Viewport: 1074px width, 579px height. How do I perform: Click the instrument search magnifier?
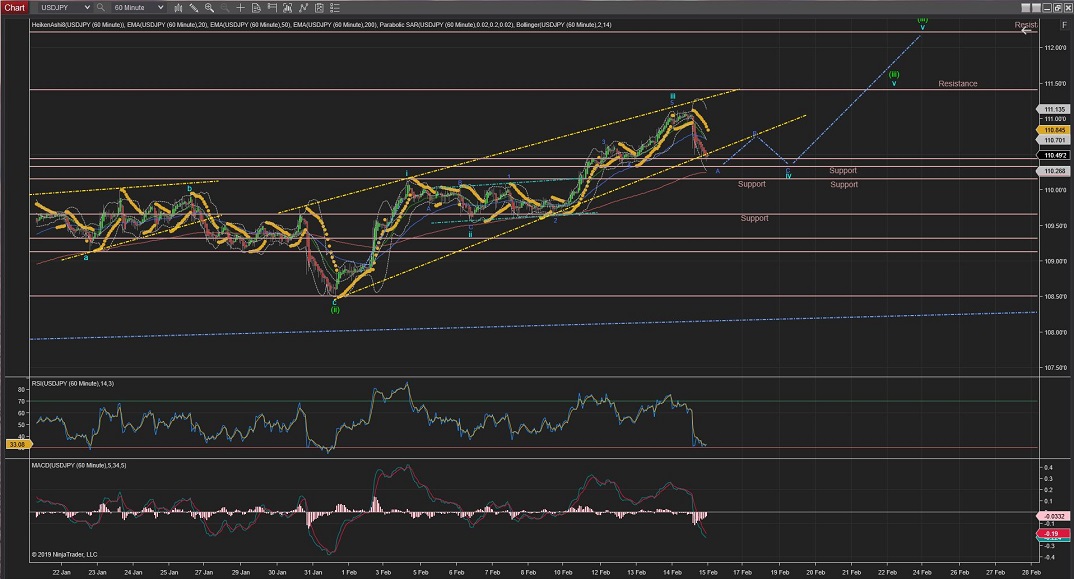[100, 7]
